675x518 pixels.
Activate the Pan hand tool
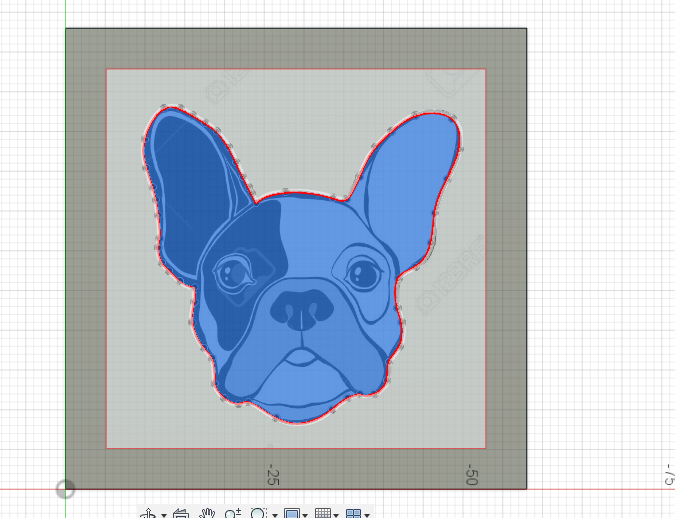coord(207,514)
